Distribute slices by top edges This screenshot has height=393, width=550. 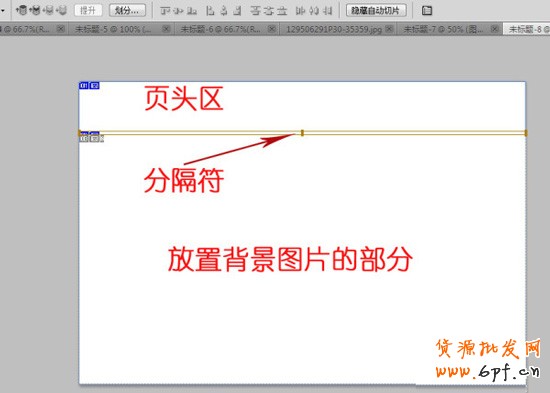(255, 11)
